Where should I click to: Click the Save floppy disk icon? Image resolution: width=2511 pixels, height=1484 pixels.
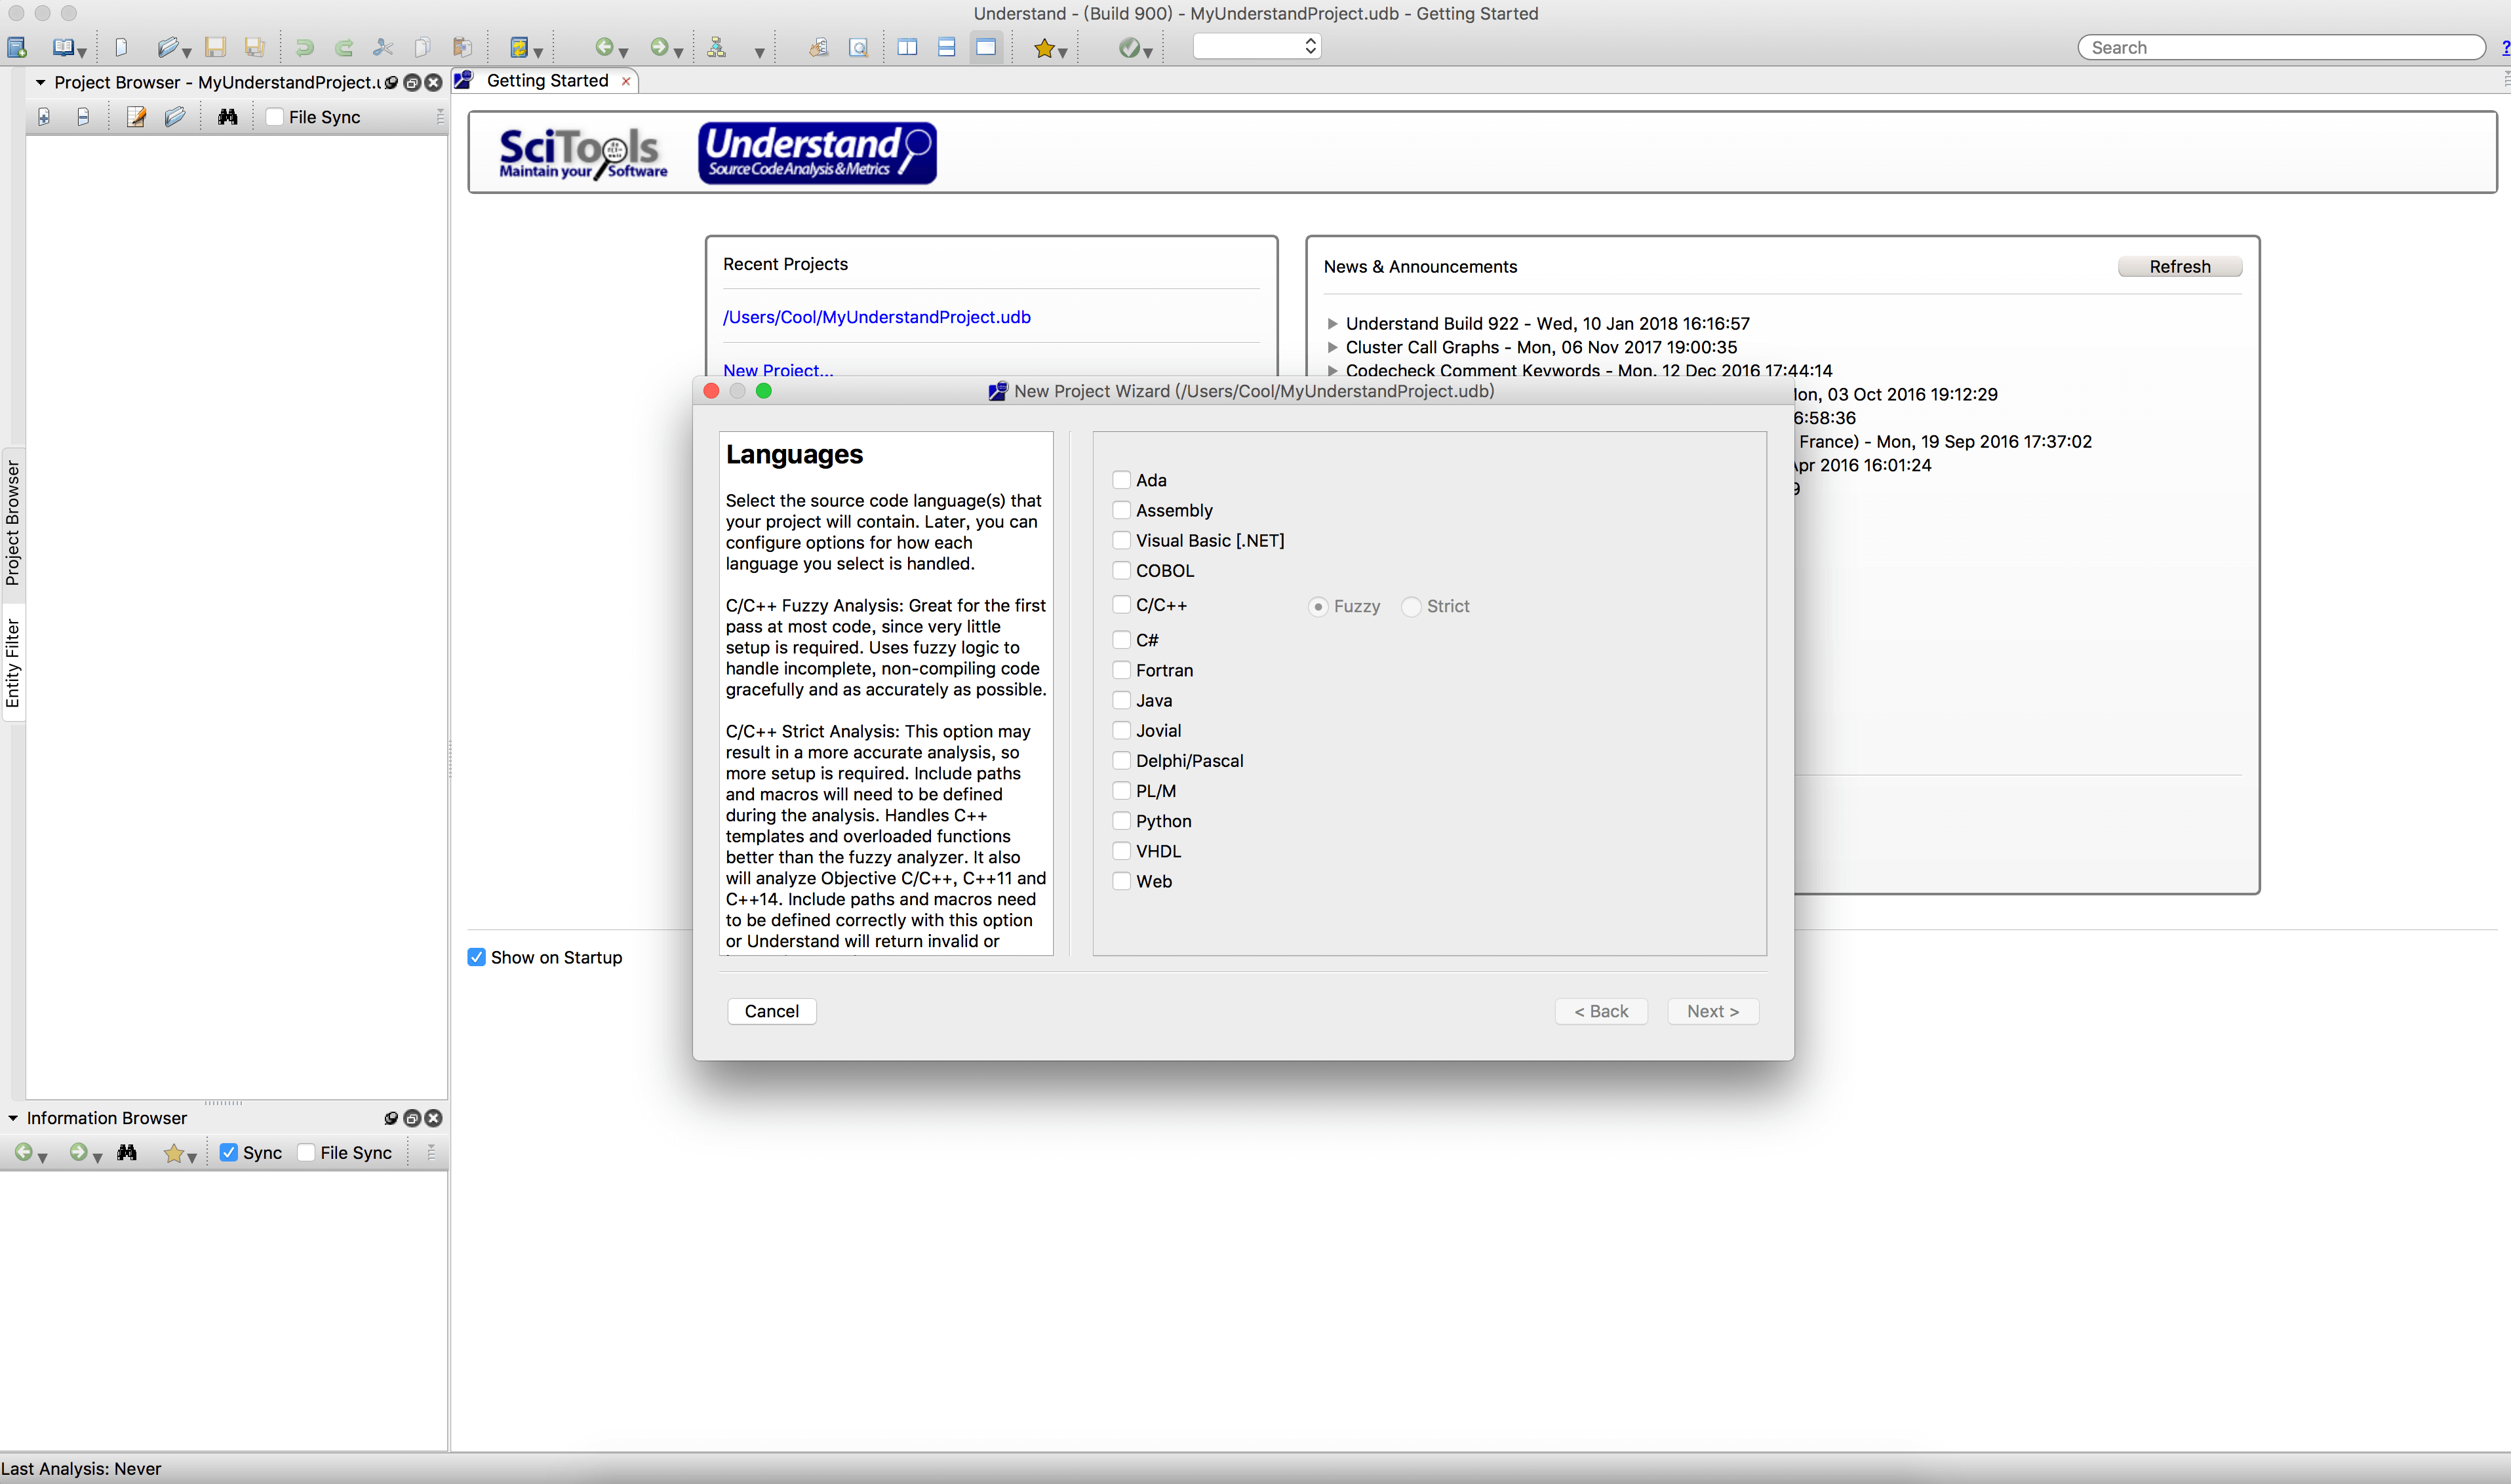[x=215, y=47]
